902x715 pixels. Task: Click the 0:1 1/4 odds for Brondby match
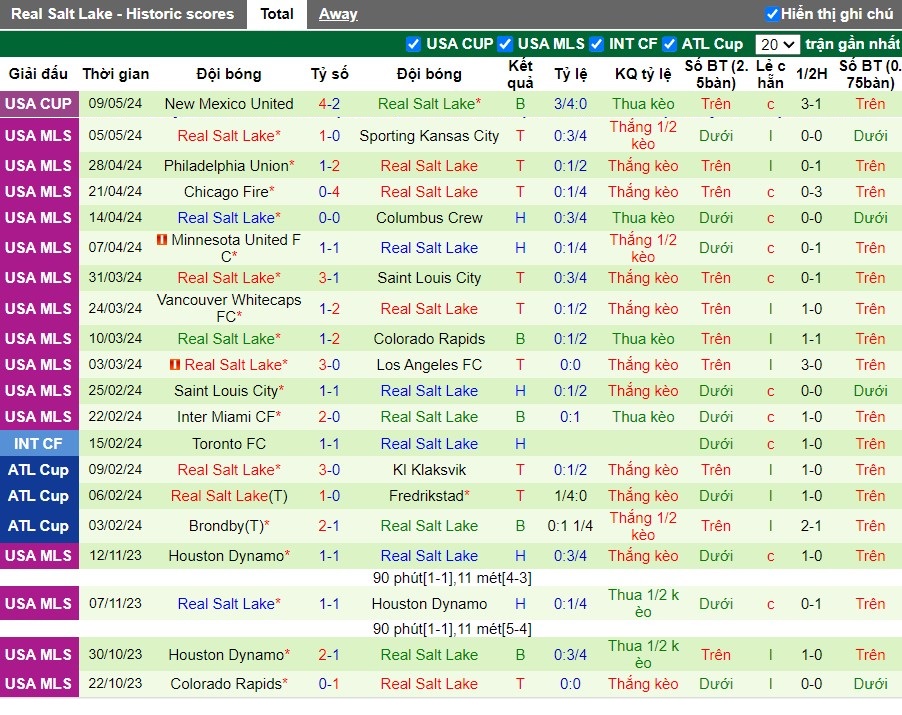570,526
